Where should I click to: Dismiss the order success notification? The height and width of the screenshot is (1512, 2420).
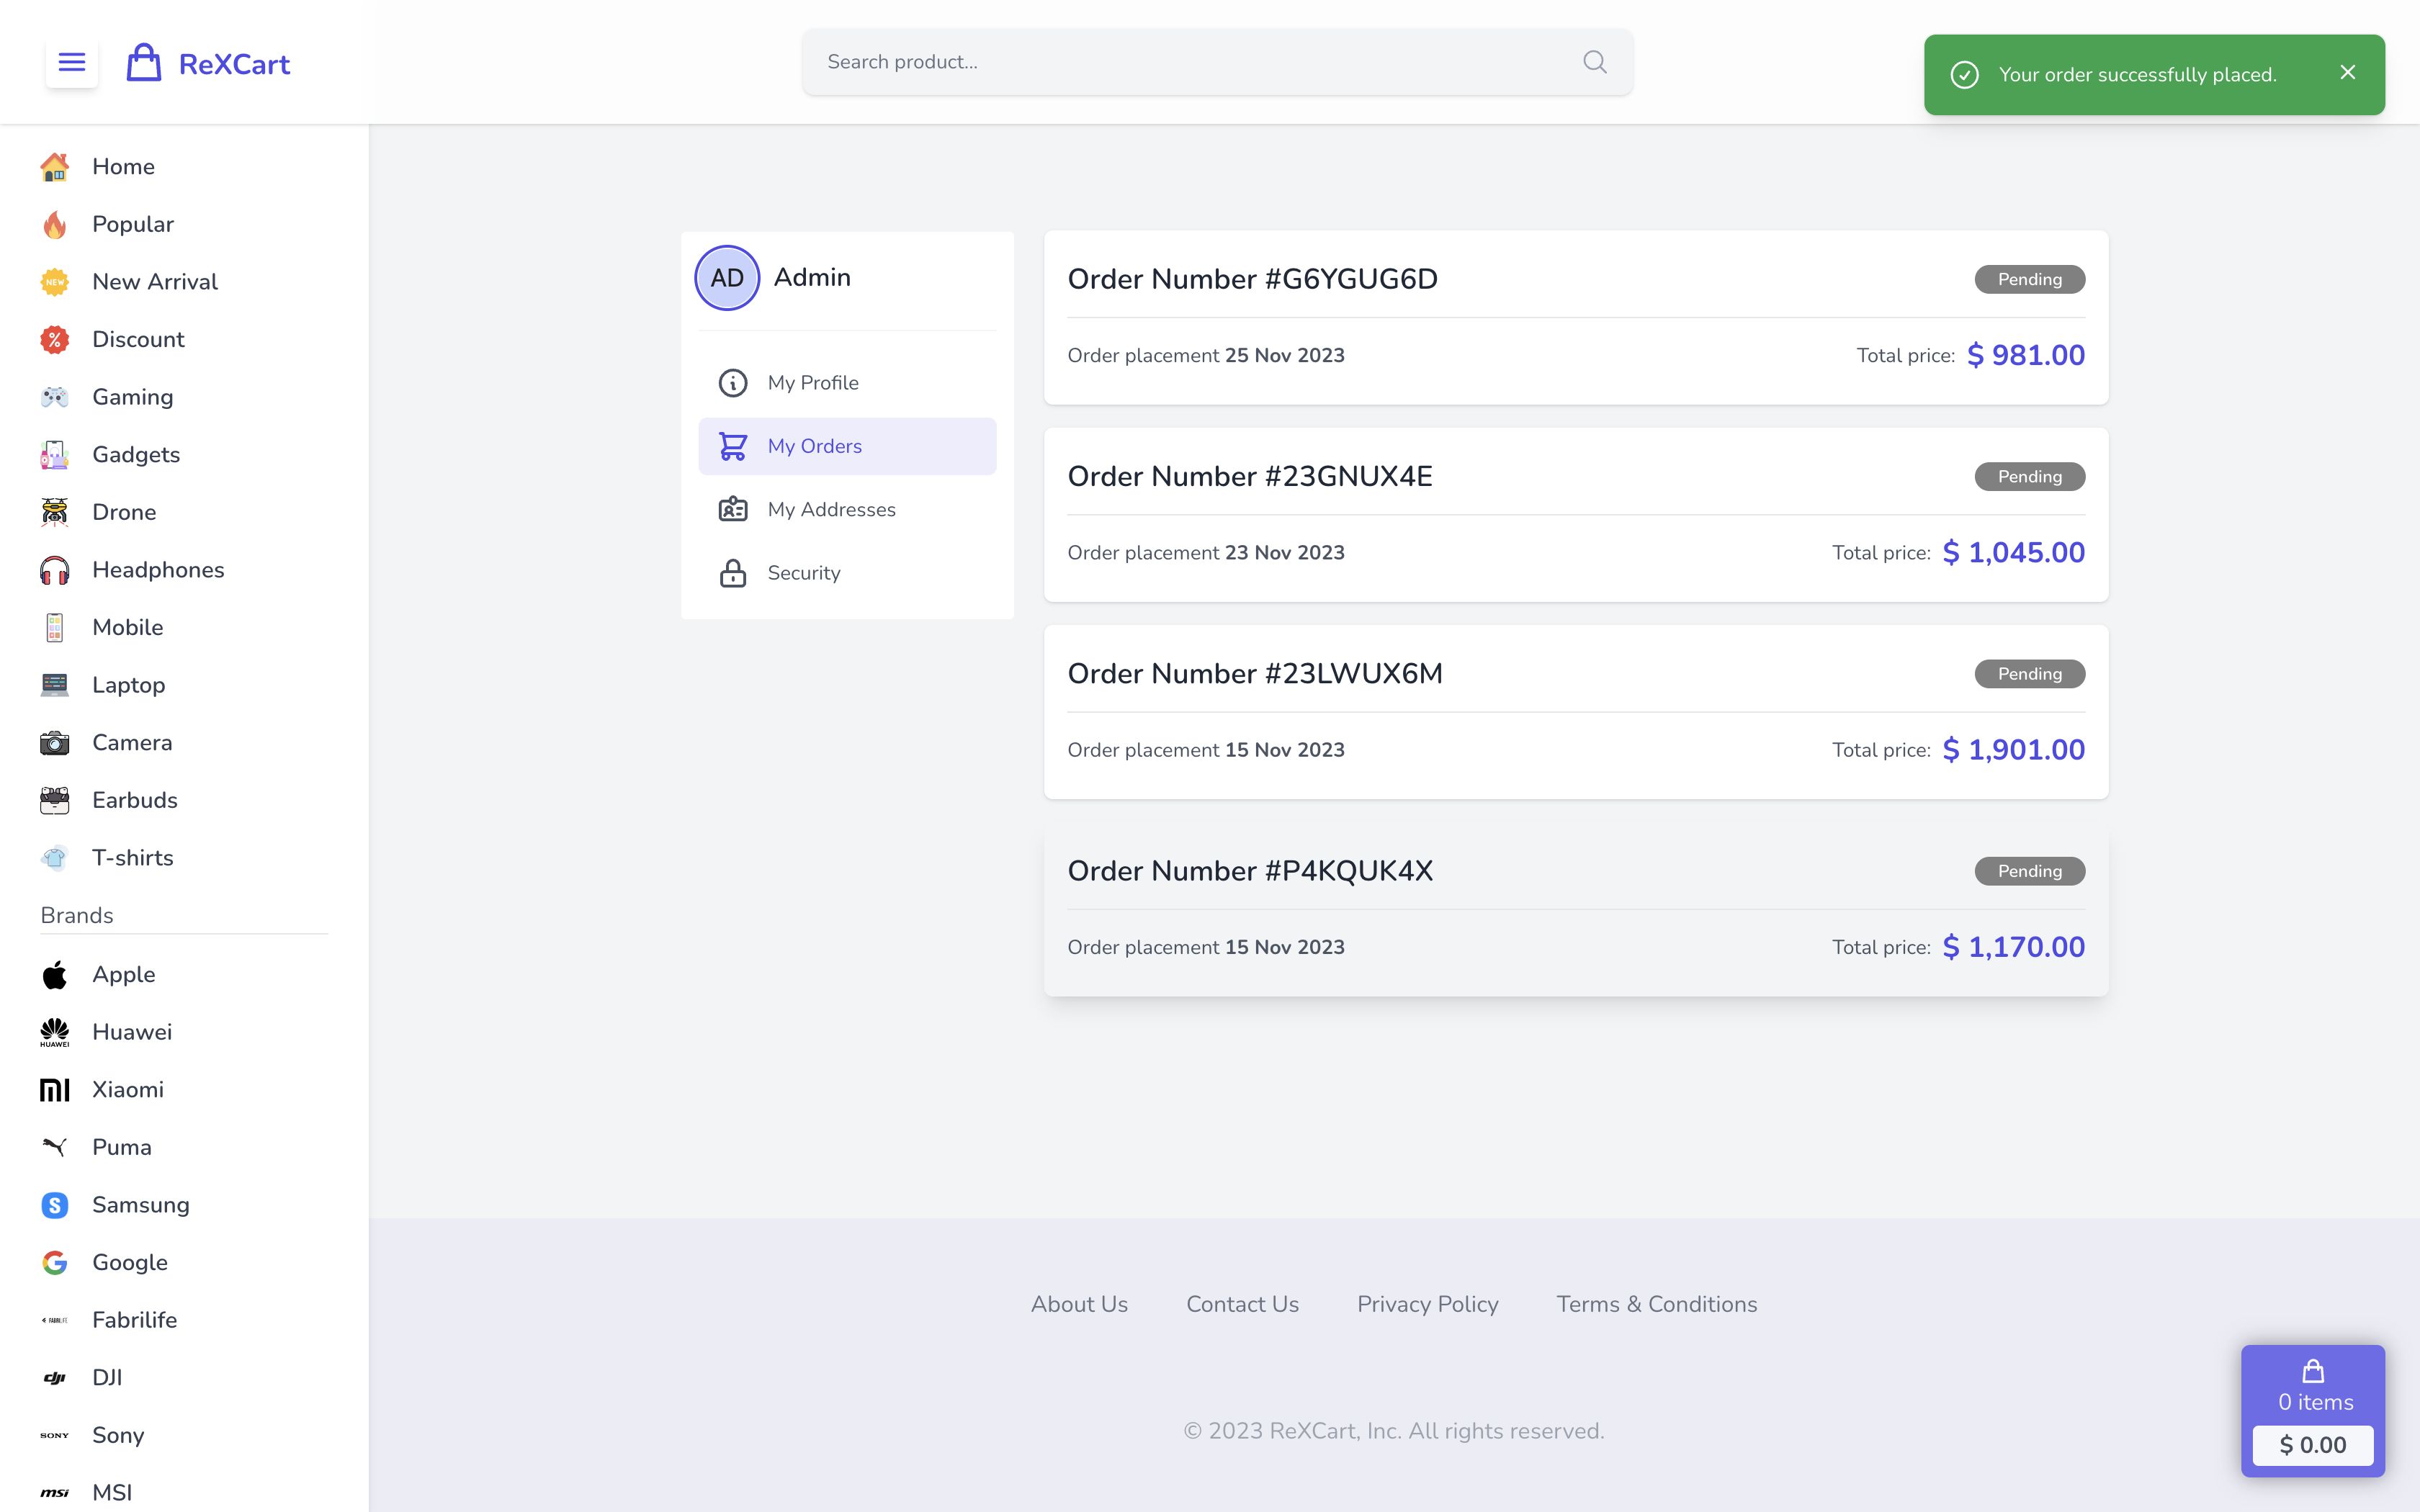pos(2347,73)
